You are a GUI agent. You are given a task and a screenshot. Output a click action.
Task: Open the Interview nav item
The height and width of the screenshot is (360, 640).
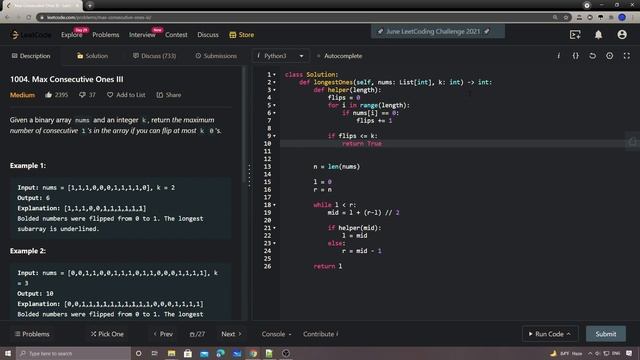coord(142,35)
